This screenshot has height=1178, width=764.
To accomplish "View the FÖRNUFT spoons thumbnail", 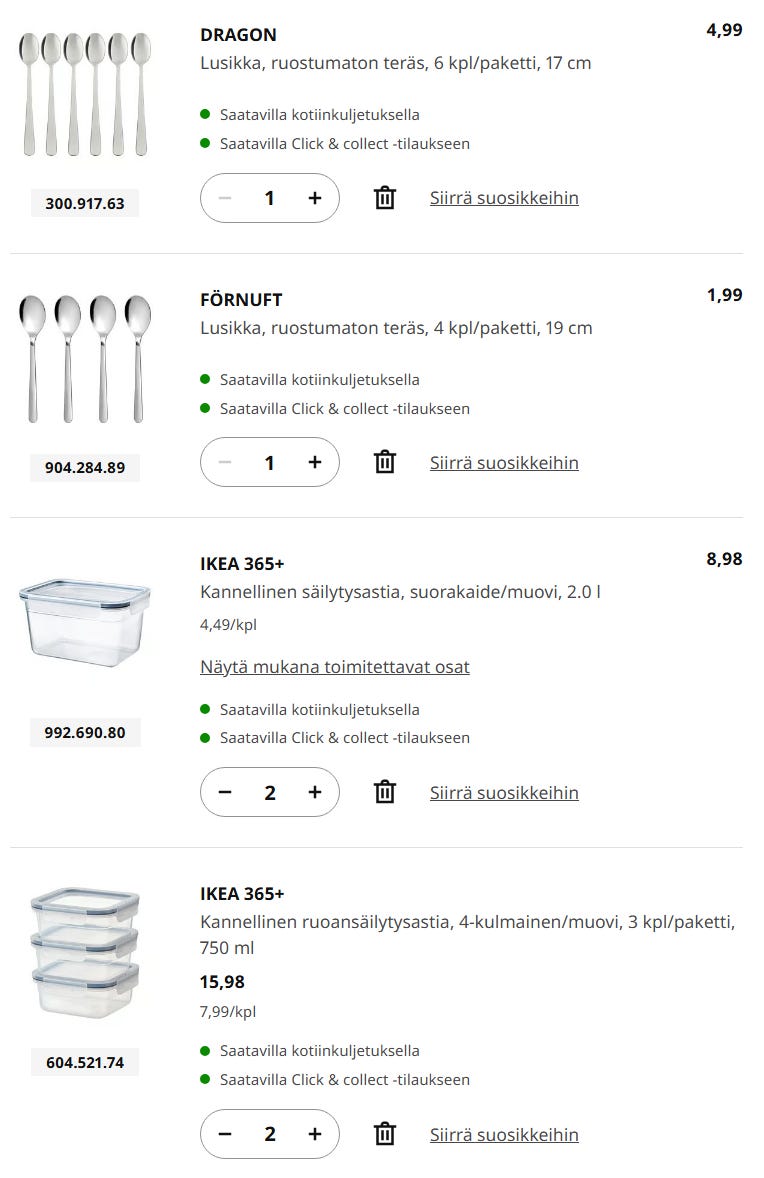I will coord(85,359).
